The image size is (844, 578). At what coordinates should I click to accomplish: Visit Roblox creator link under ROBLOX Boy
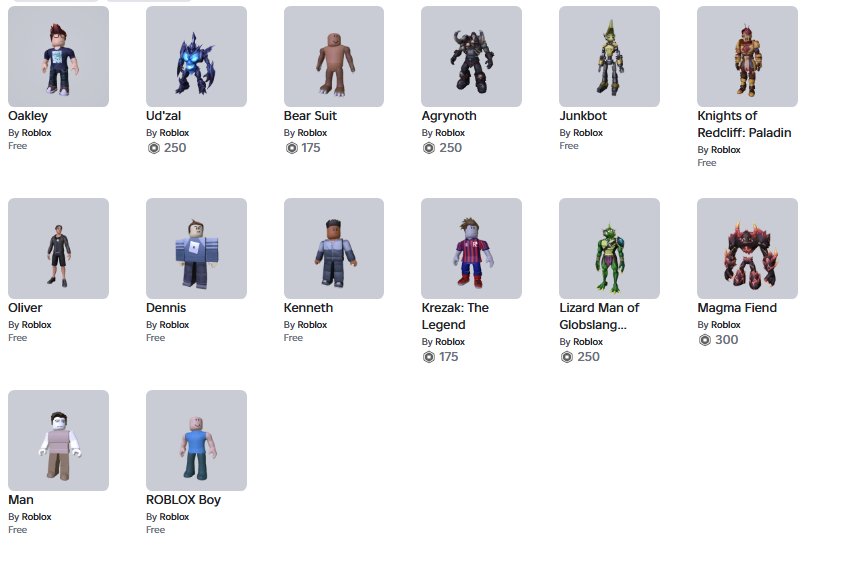(174, 517)
